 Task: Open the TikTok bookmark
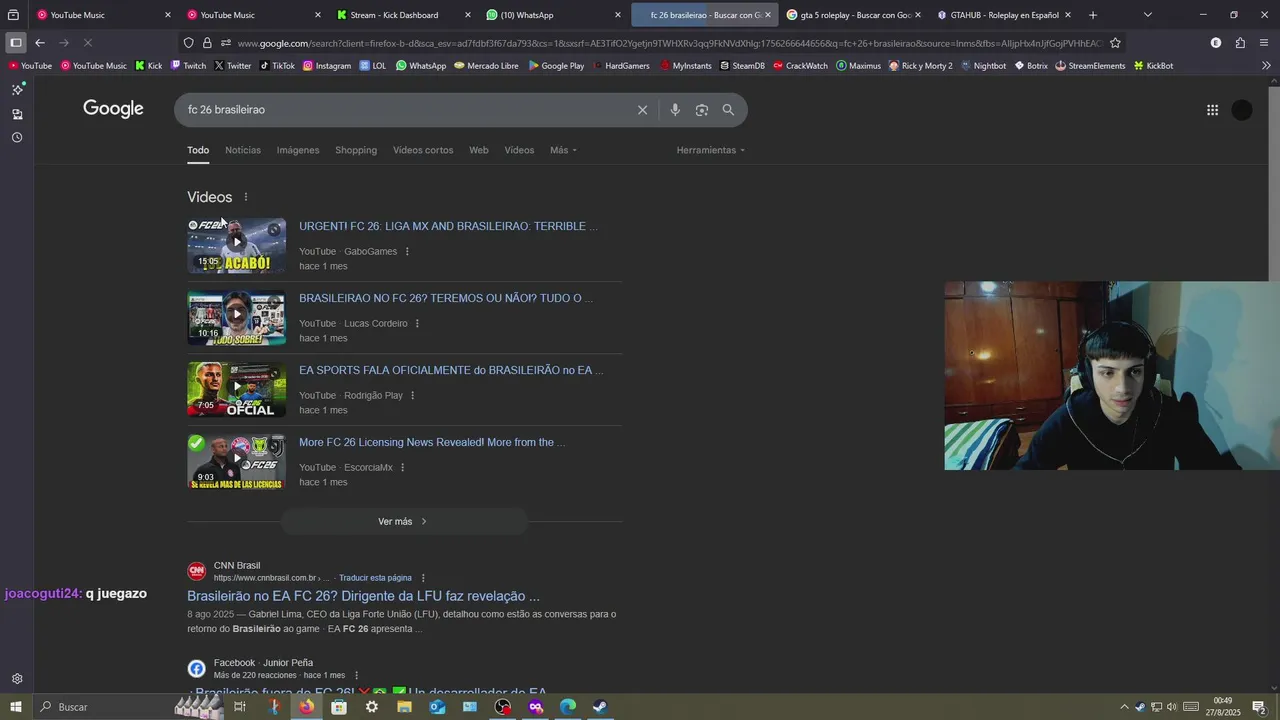click(x=277, y=66)
